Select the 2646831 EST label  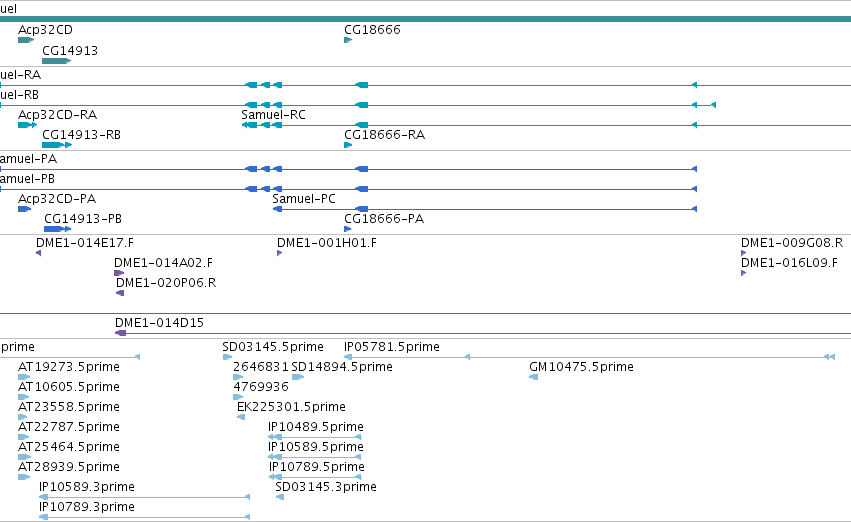[x=261, y=367]
